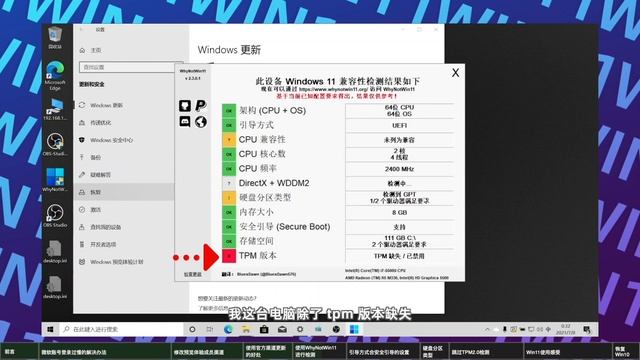Go to 主页 home in Settings sidebar
This screenshot has height=360, width=640.
(x=96, y=50)
